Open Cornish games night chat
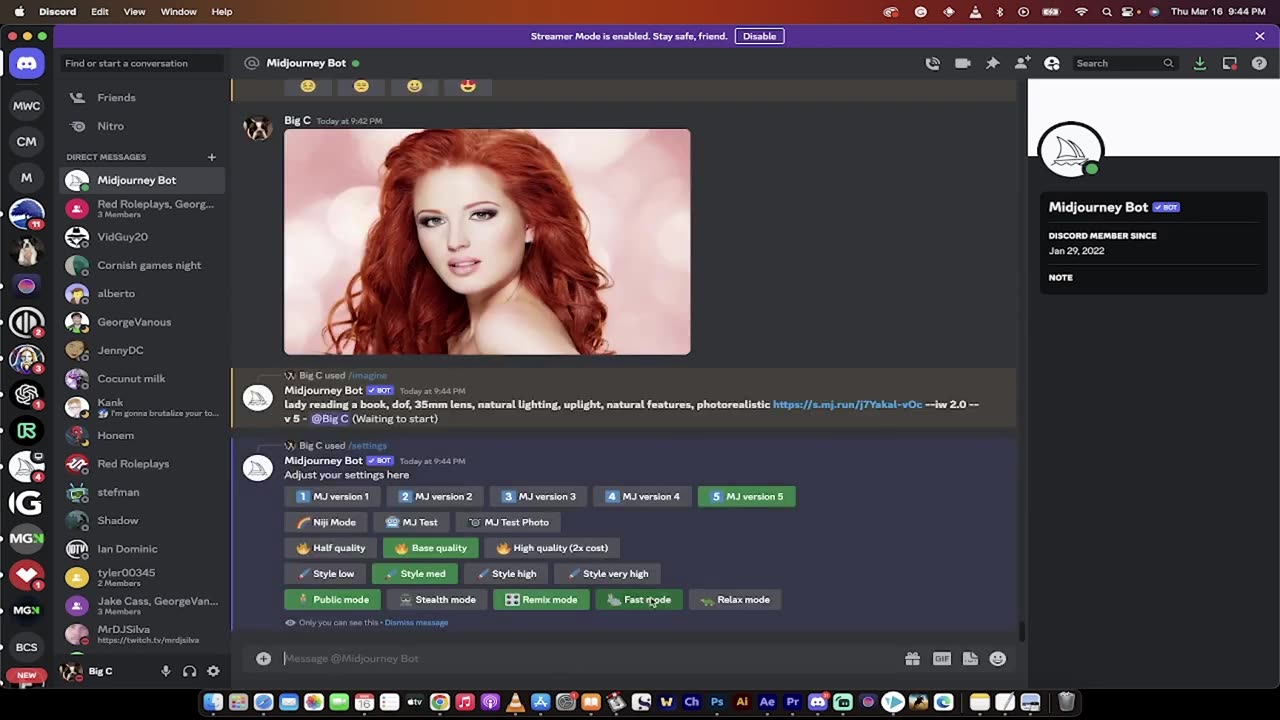1280x720 pixels. [144, 265]
